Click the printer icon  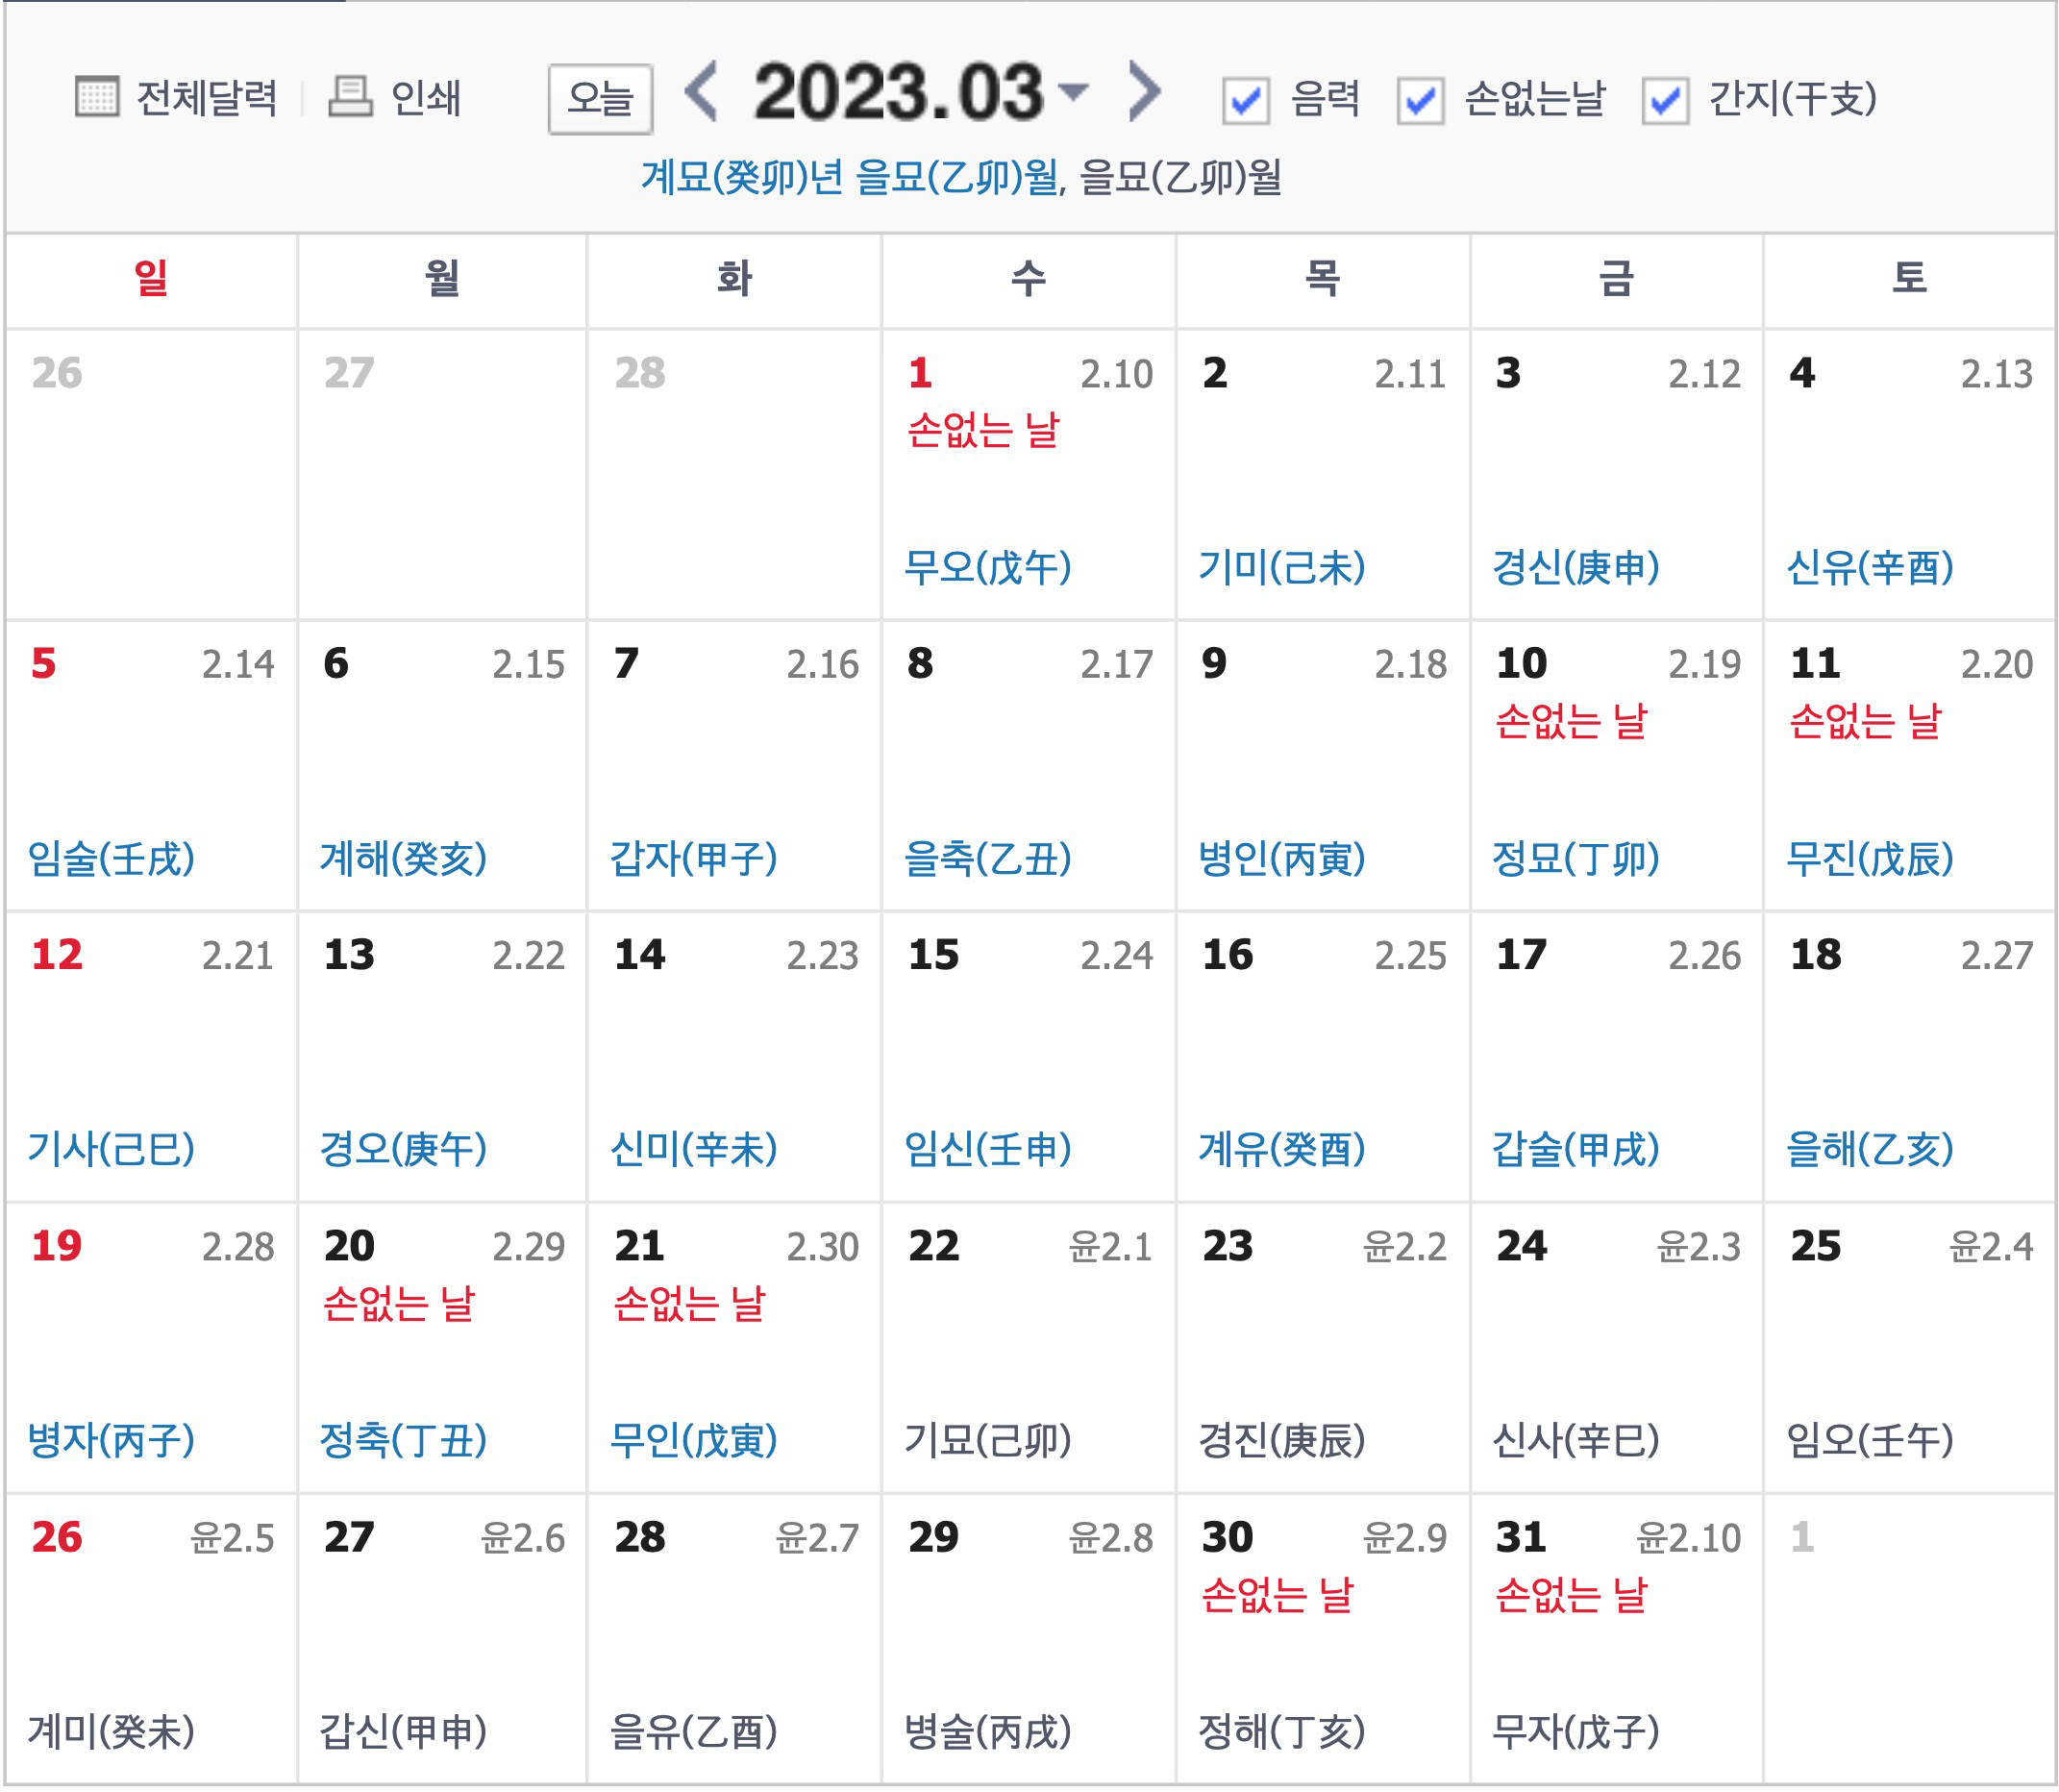[x=350, y=97]
